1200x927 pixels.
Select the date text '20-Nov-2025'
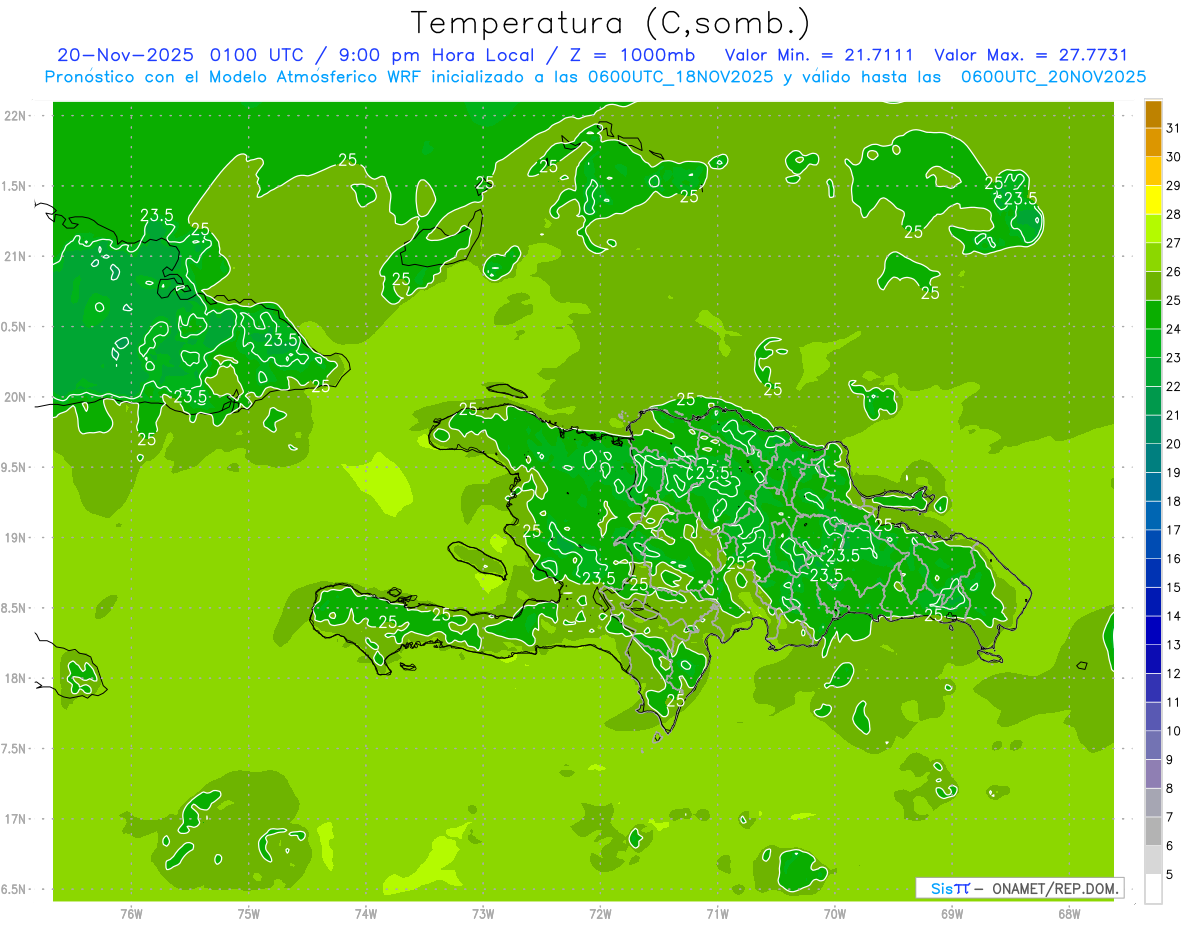pyautogui.click(x=127, y=55)
